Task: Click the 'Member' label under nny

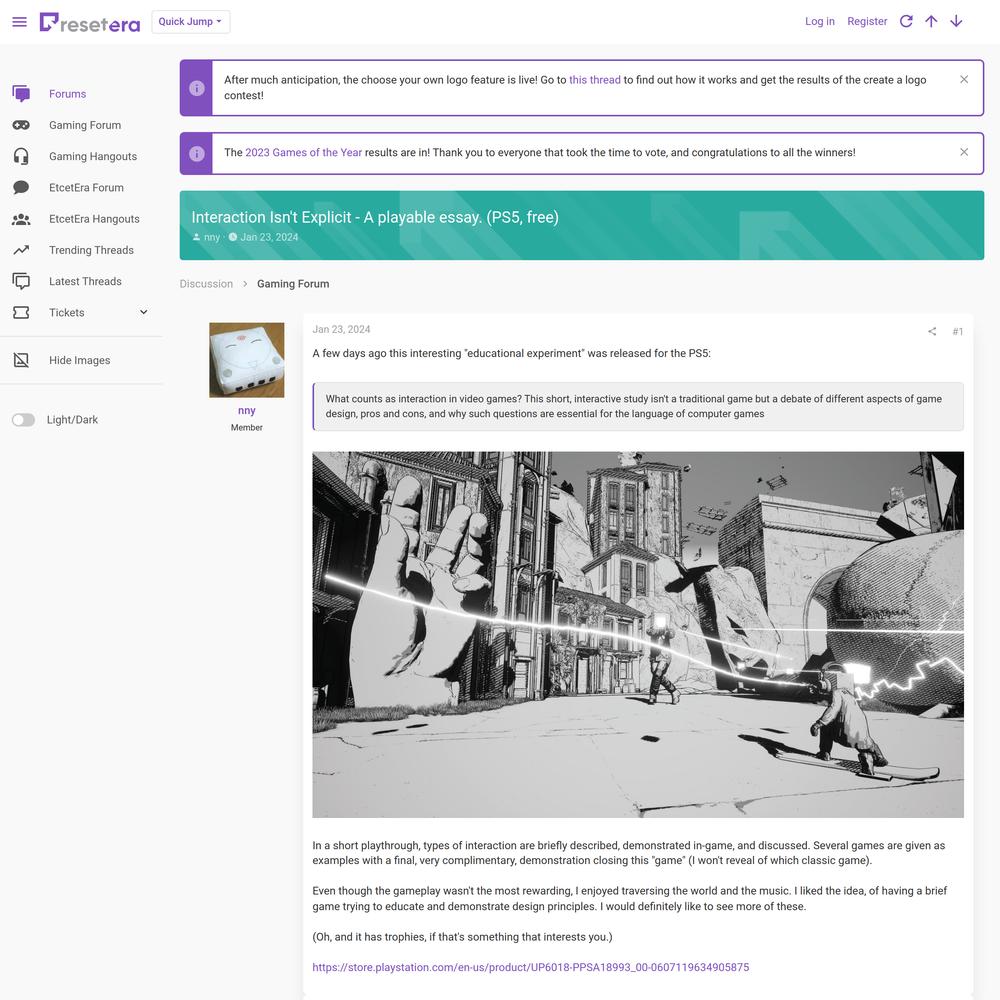Action: click(247, 427)
